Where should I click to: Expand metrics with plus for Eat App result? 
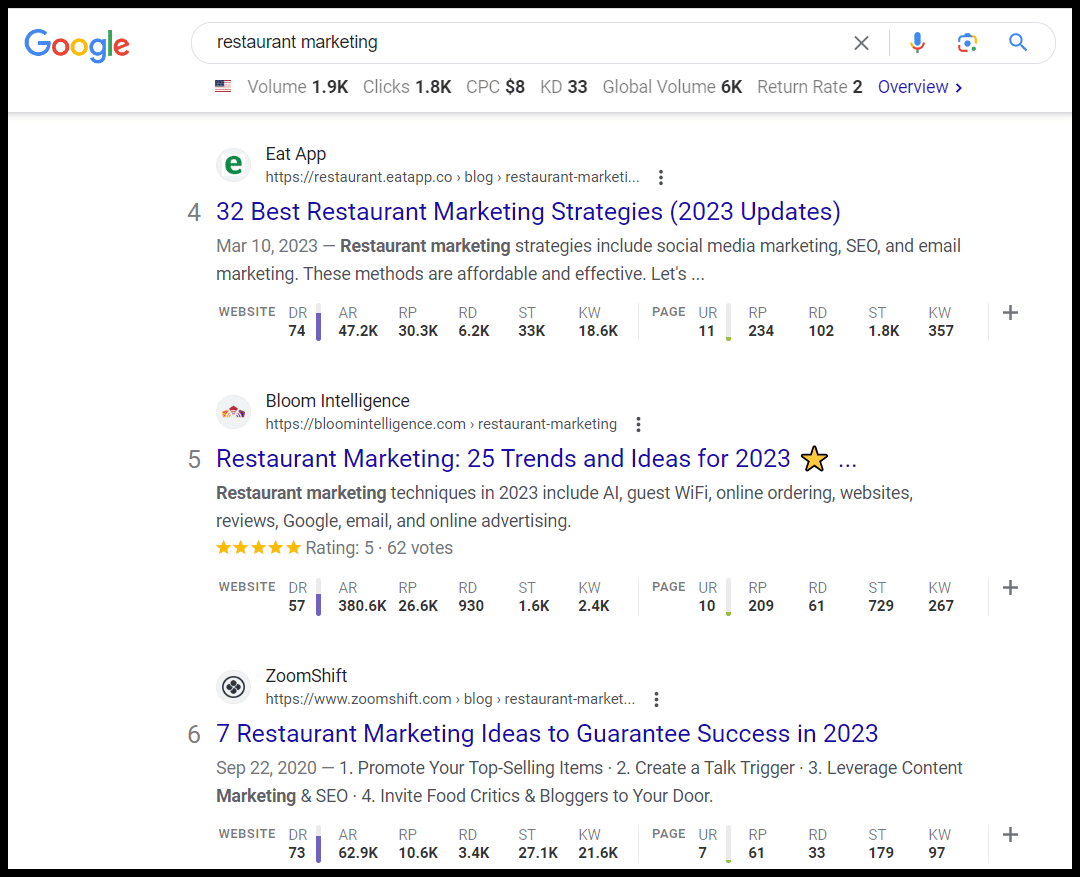click(x=1010, y=313)
